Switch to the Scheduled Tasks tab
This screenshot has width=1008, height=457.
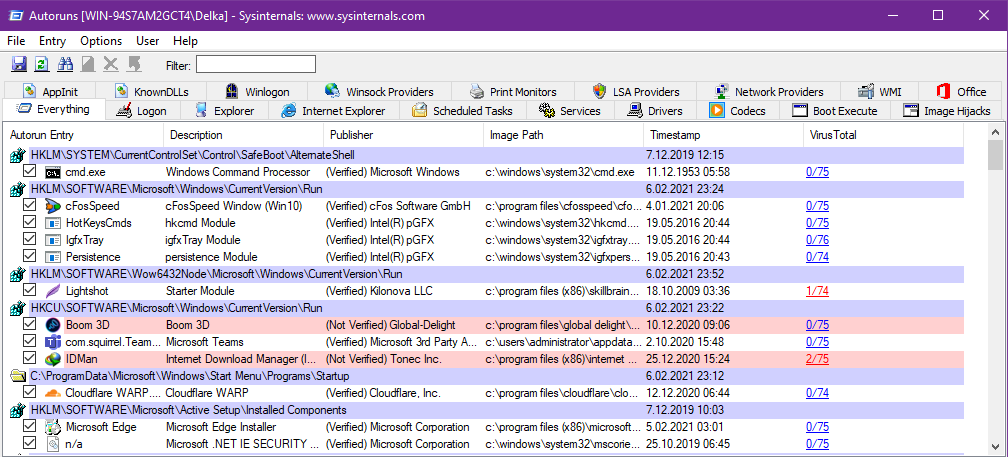click(x=463, y=111)
